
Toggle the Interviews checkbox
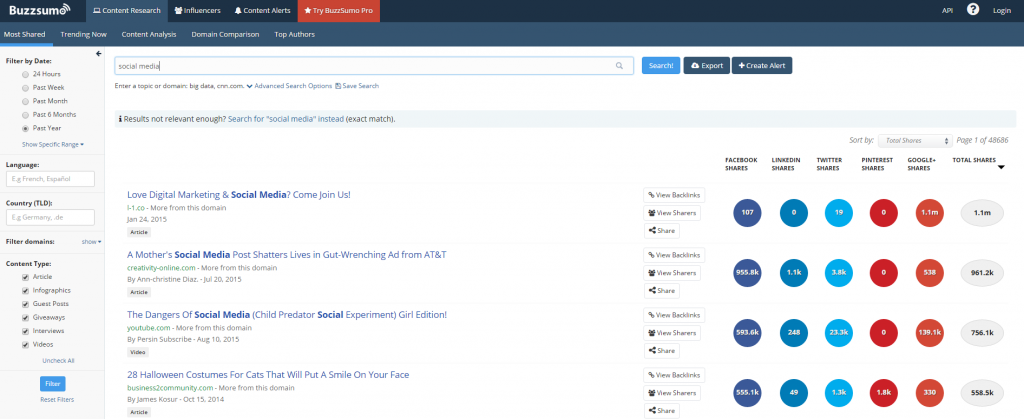25,331
